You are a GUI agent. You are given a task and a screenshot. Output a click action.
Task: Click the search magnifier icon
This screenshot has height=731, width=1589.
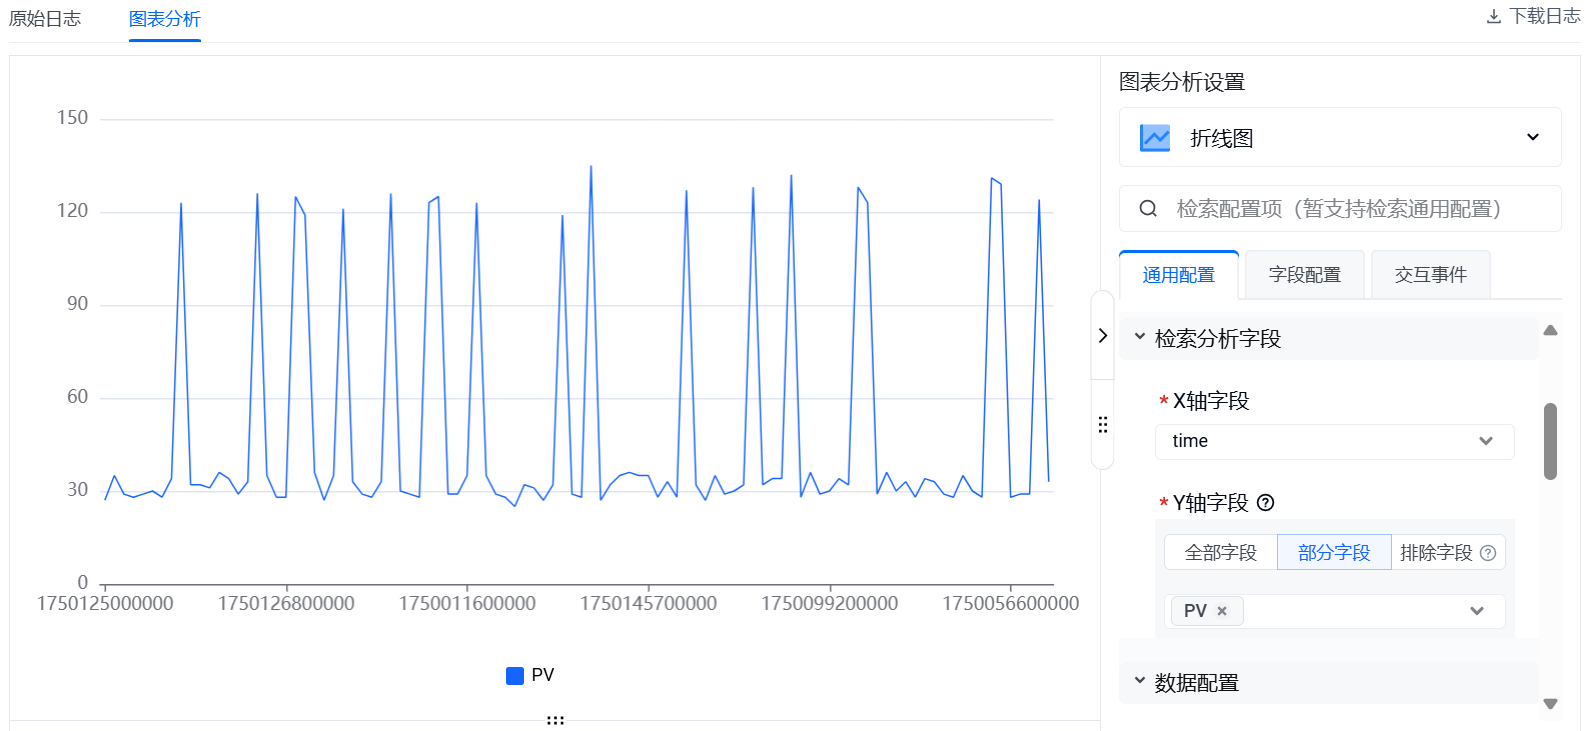click(1148, 208)
